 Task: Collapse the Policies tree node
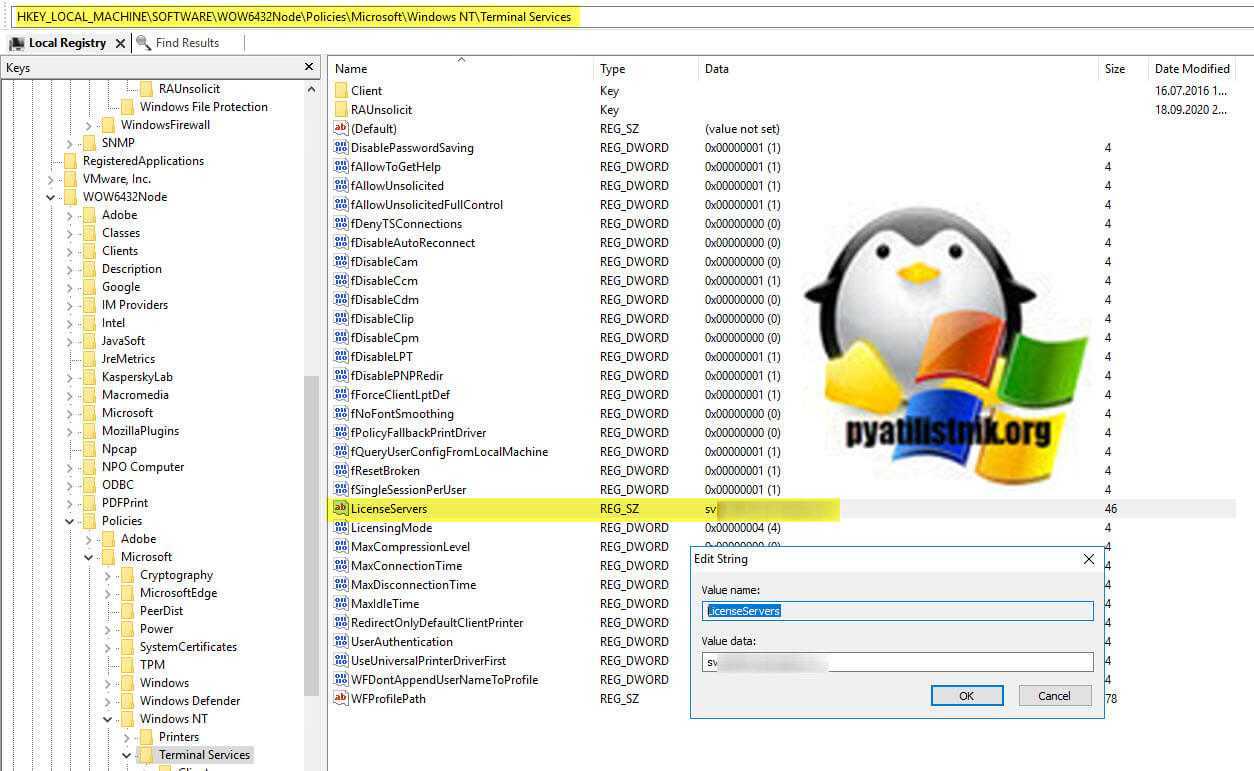point(70,521)
